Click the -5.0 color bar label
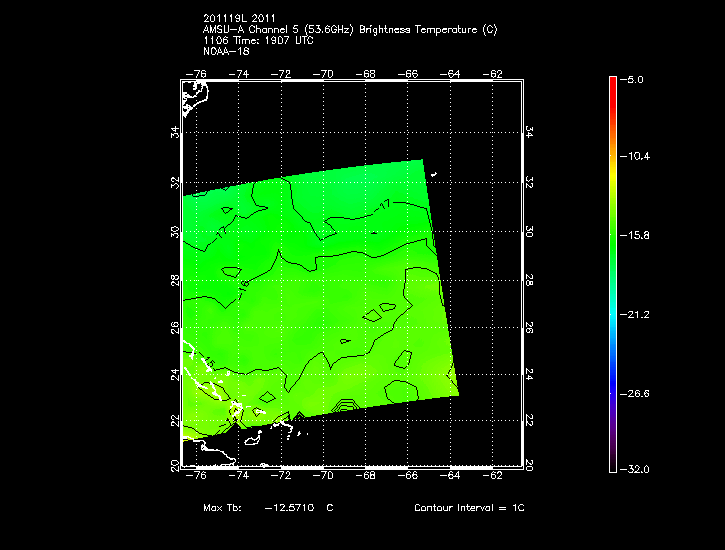This screenshot has width=725, height=550. pos(636,78)
